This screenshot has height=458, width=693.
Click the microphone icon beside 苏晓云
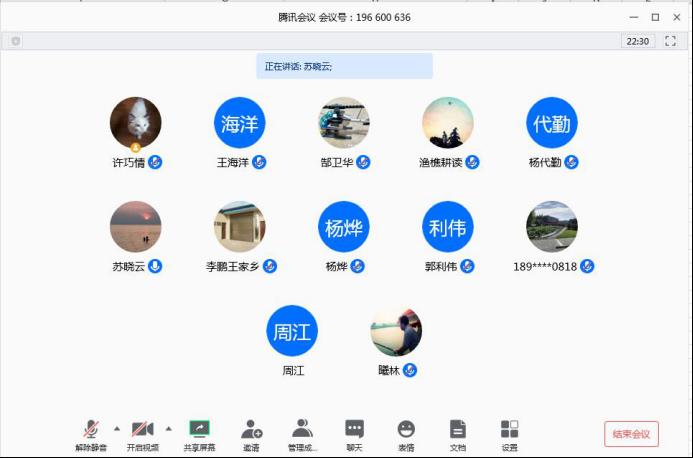point(155,266)
